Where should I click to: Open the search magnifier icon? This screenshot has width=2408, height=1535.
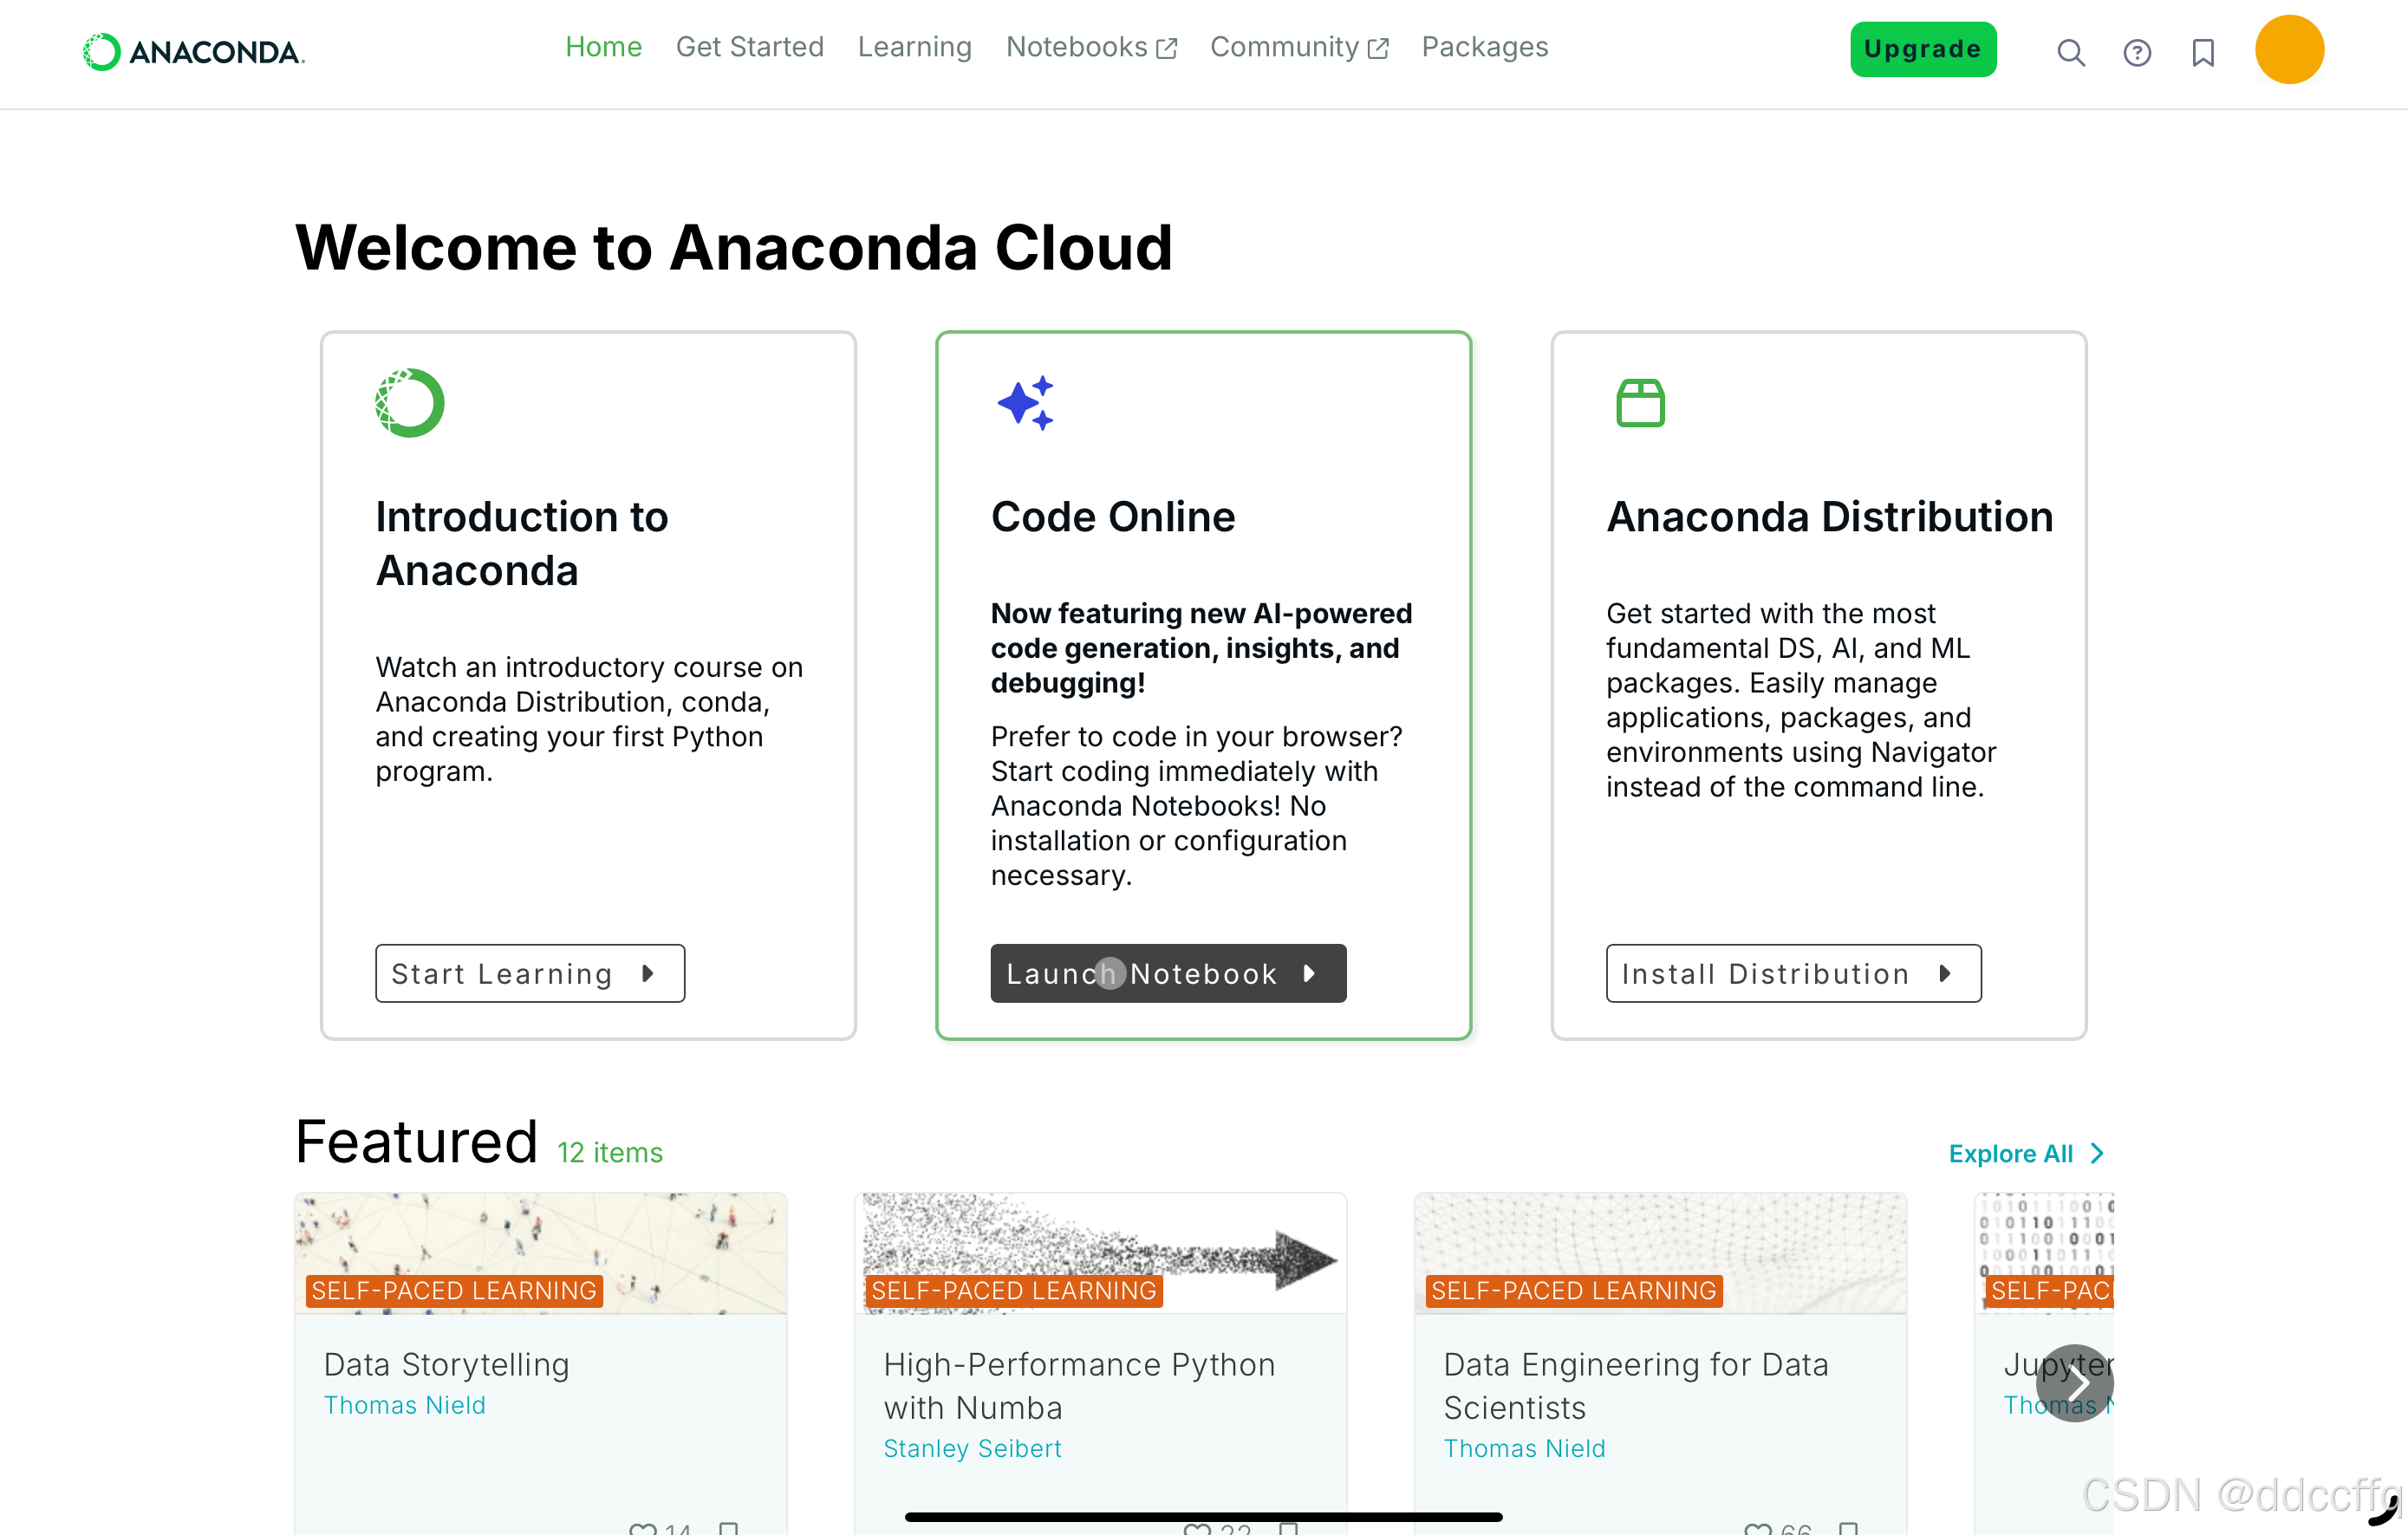point(2070,52)
